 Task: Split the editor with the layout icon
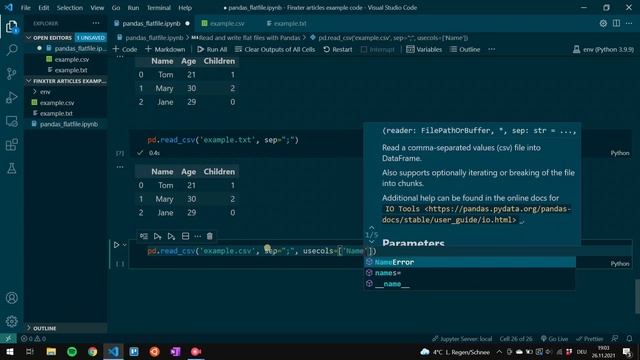[616, 23]
